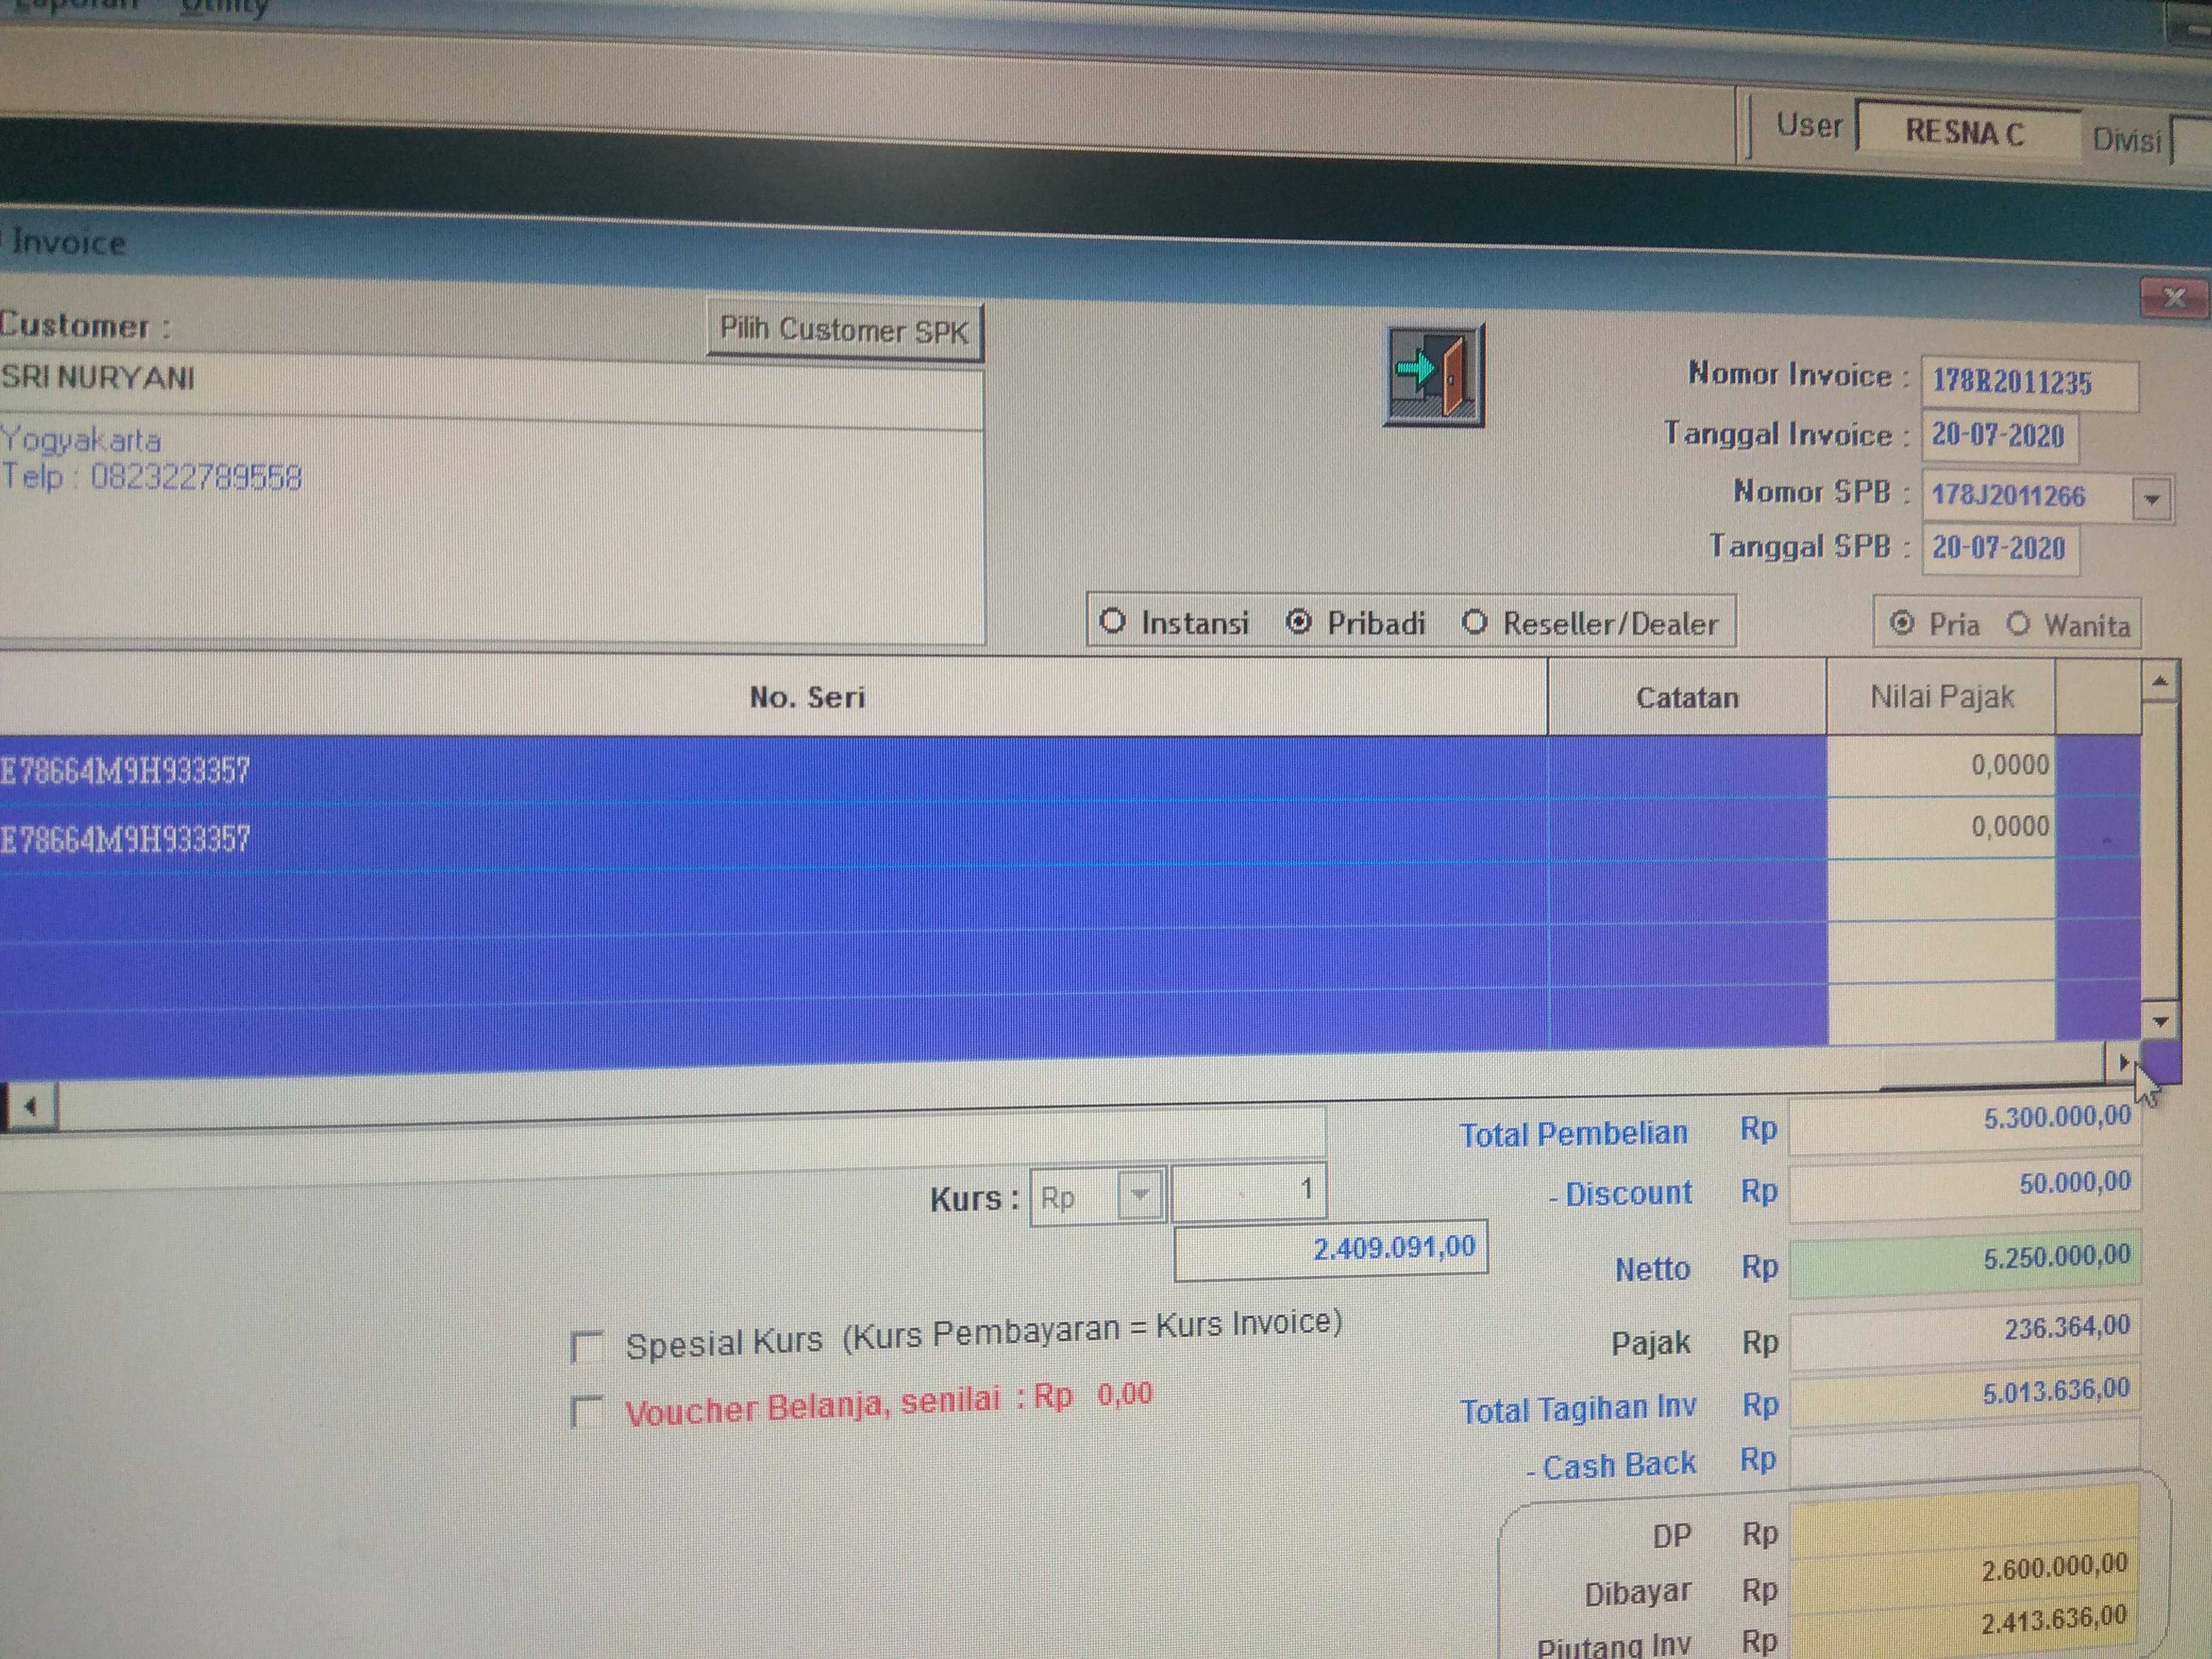
Task: Select the Pribadi radio option
Action: tap(1298, 622)
